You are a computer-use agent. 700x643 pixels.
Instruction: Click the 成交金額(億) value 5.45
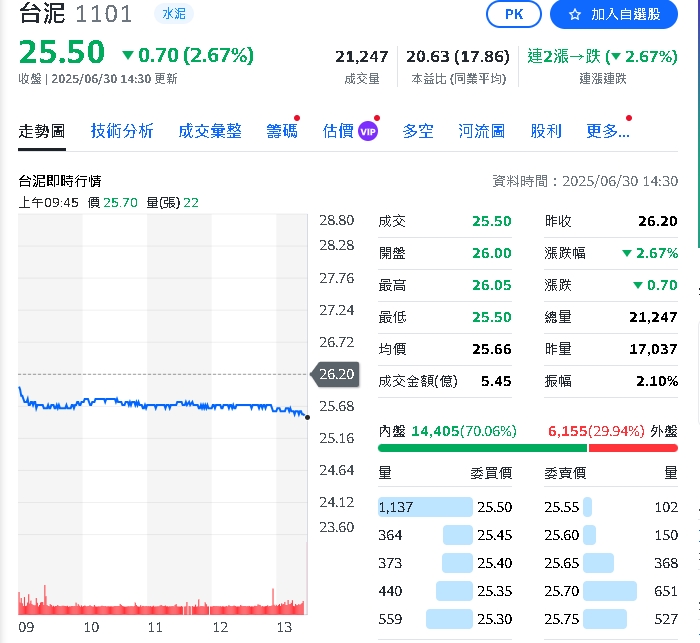point(496,381)
